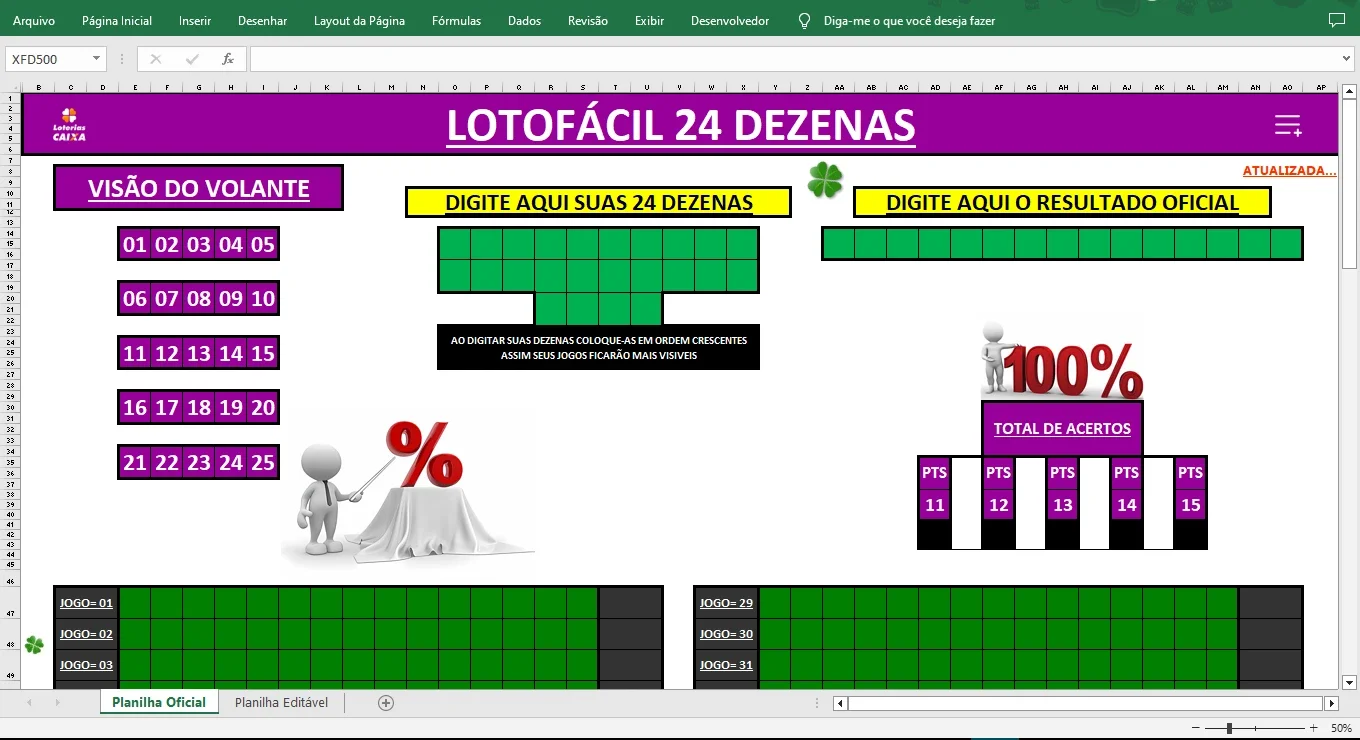
Task: Select the Layout da Página tab
Action: click(x=359, y=20)
